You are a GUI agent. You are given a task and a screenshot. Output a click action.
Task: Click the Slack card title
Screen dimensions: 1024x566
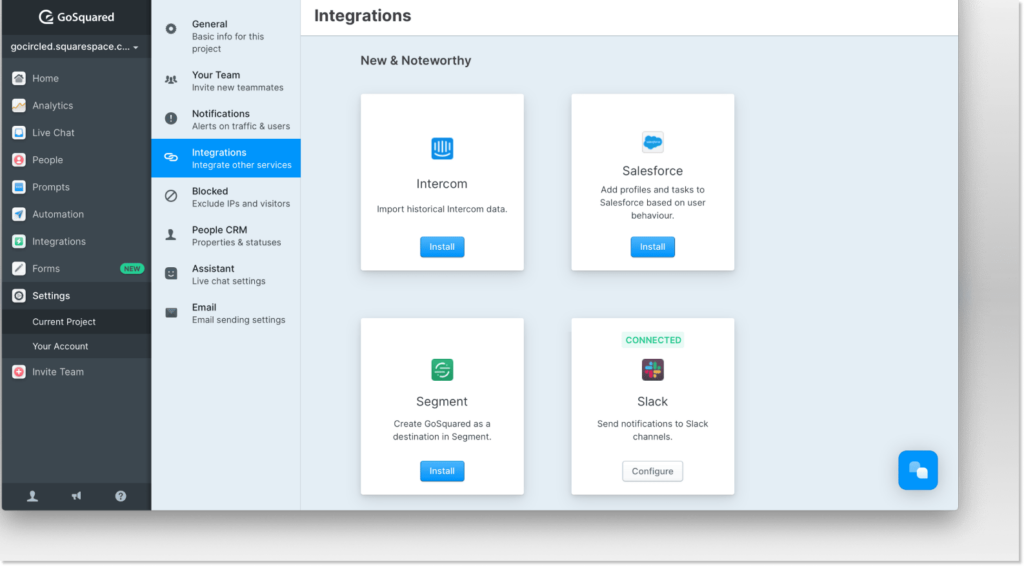click(x=652, y=401)
